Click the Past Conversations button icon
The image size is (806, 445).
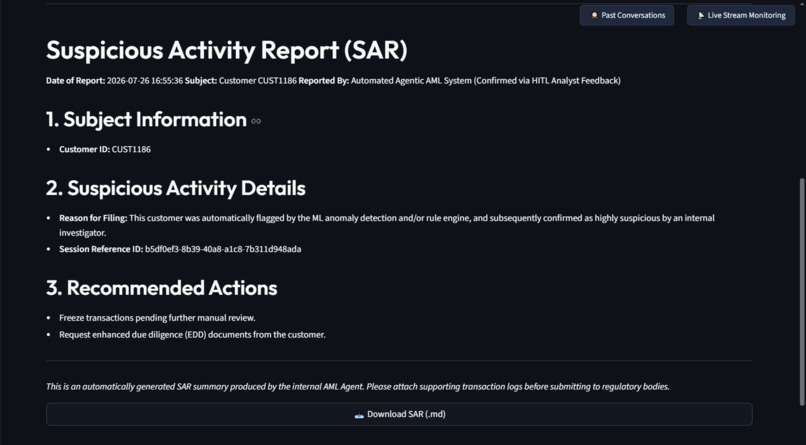[594, 15]
